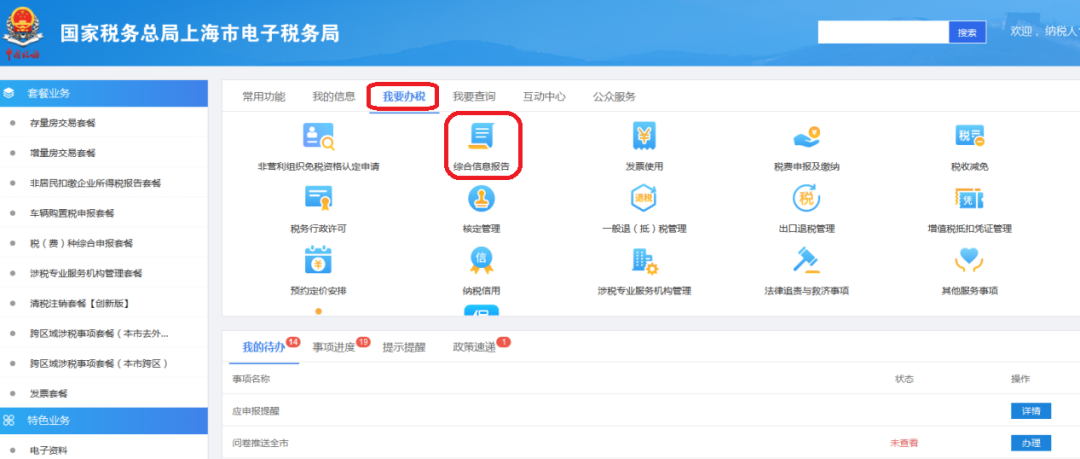Open 清税注销套餐【创新版】
This screenshot has height=459, width=1080.
tap(80, 303)
